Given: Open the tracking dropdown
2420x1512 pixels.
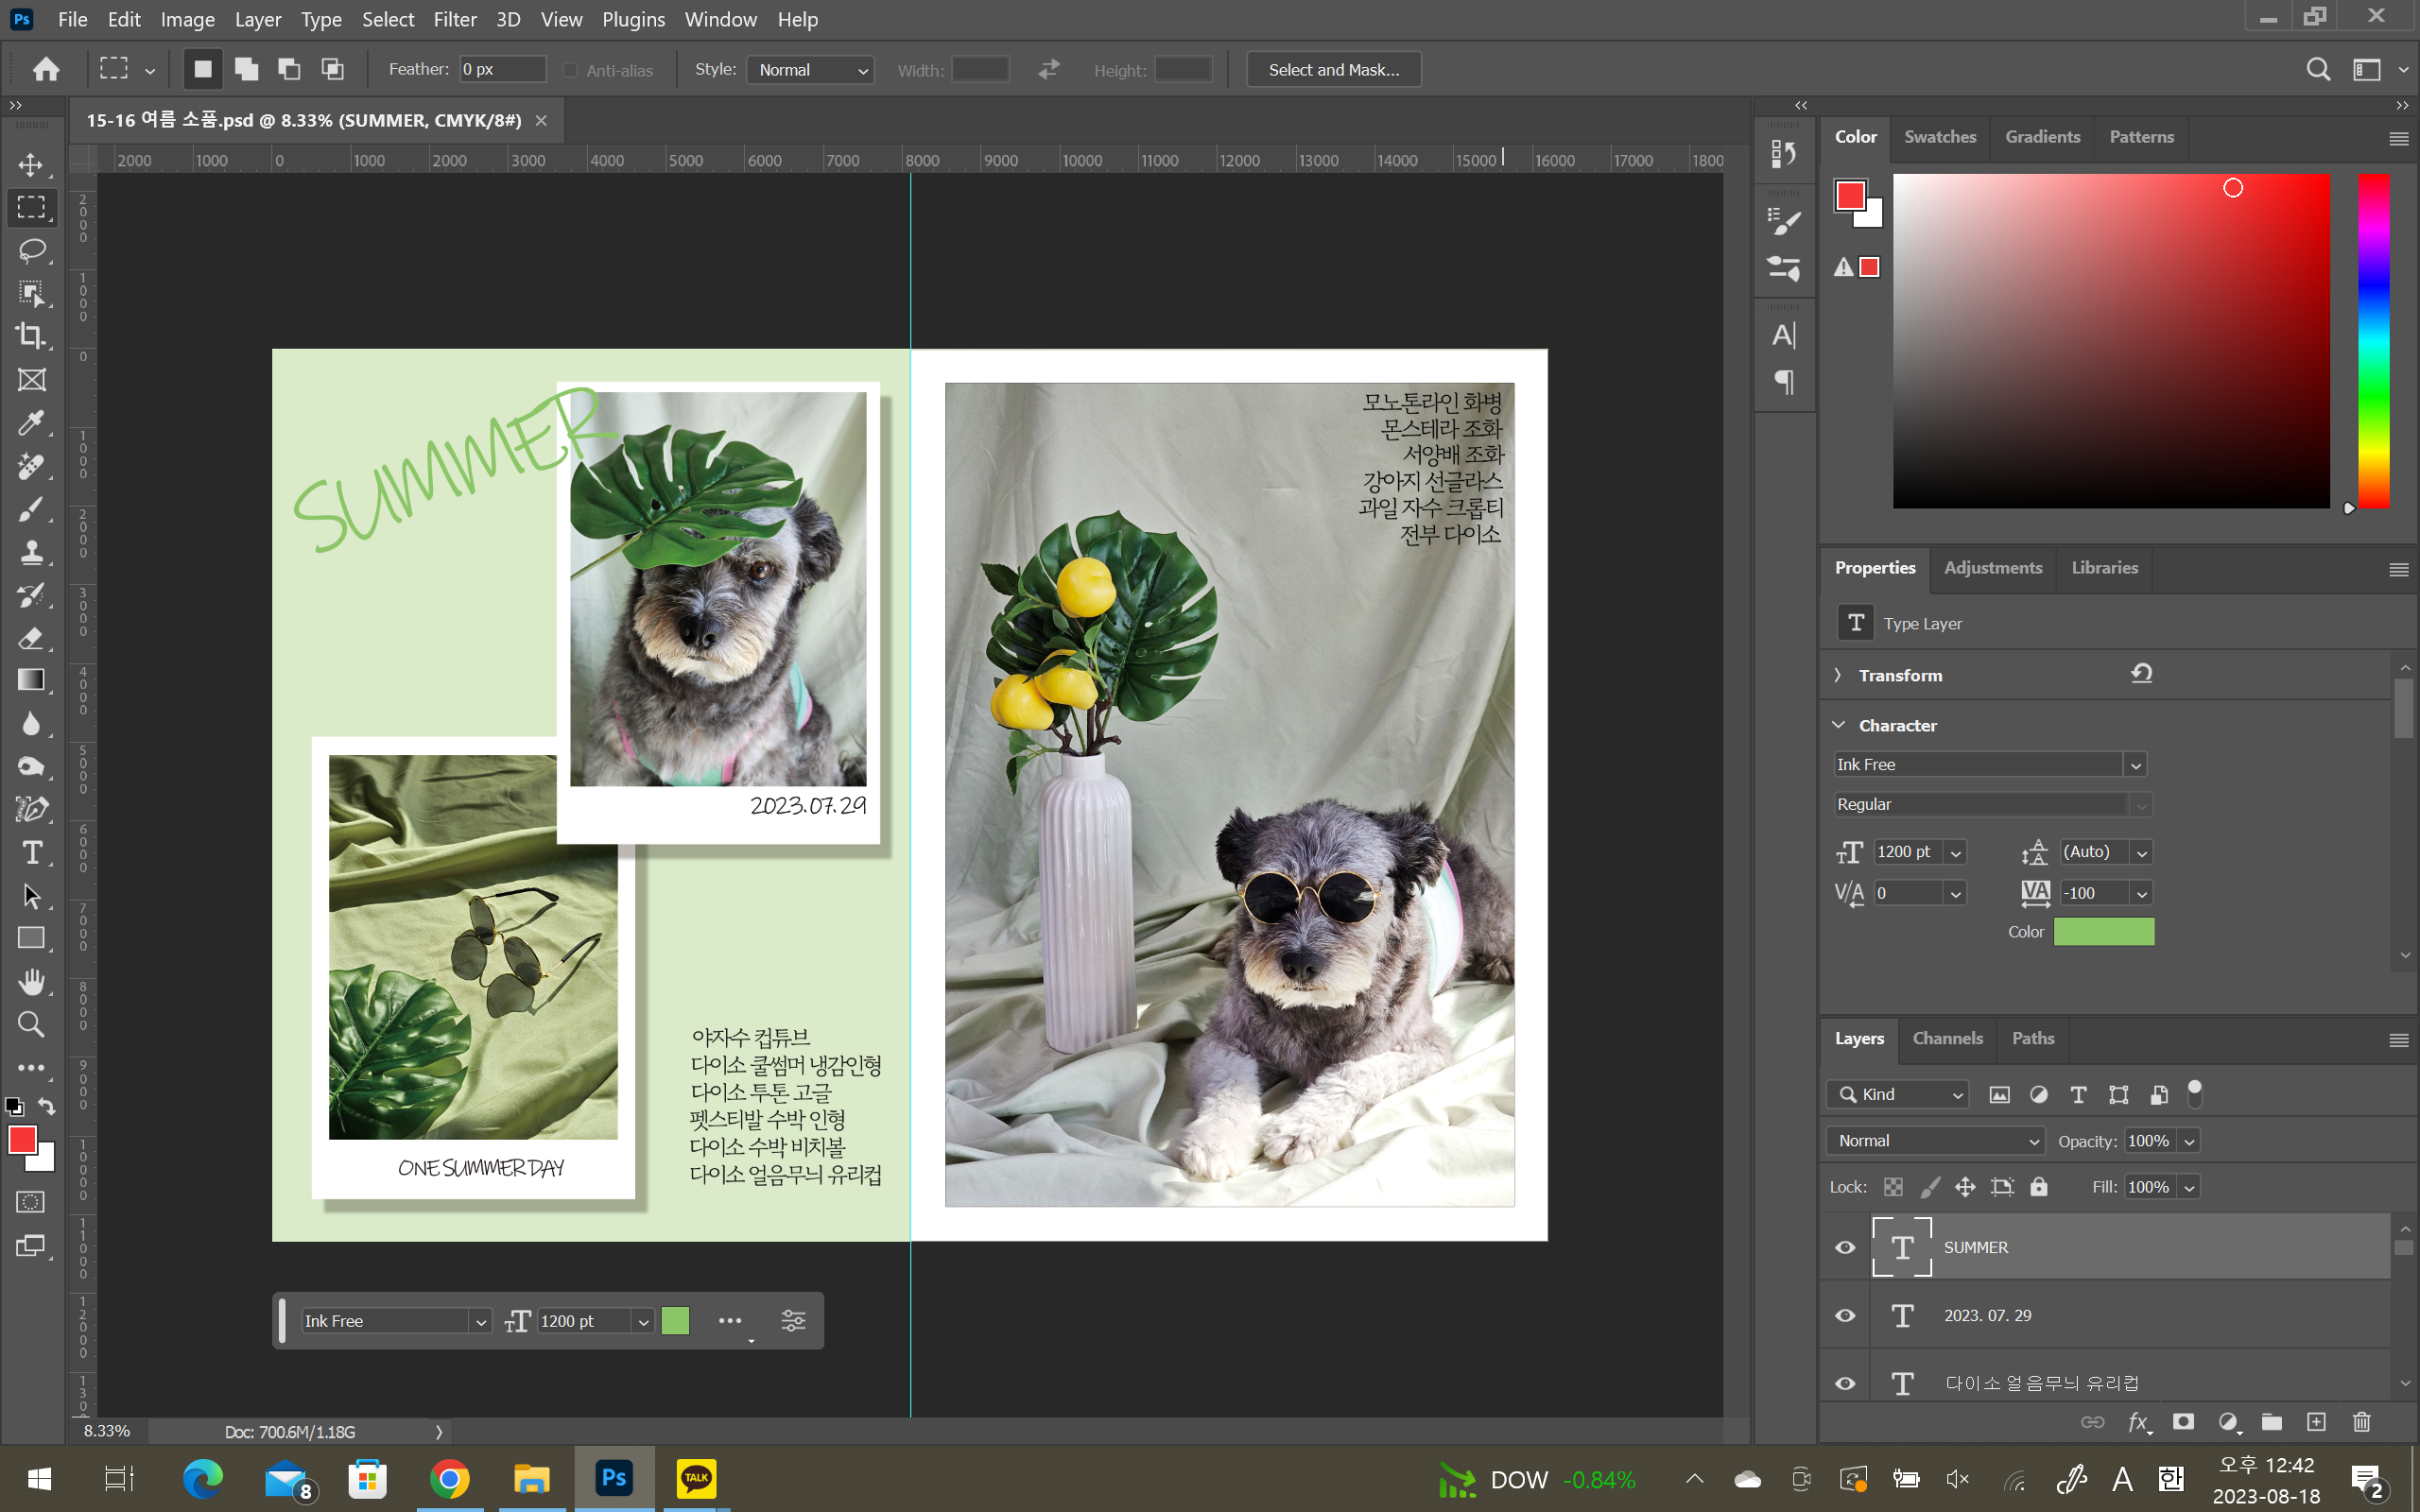Looking at the screenshot, I should (x=2142, y=893).
